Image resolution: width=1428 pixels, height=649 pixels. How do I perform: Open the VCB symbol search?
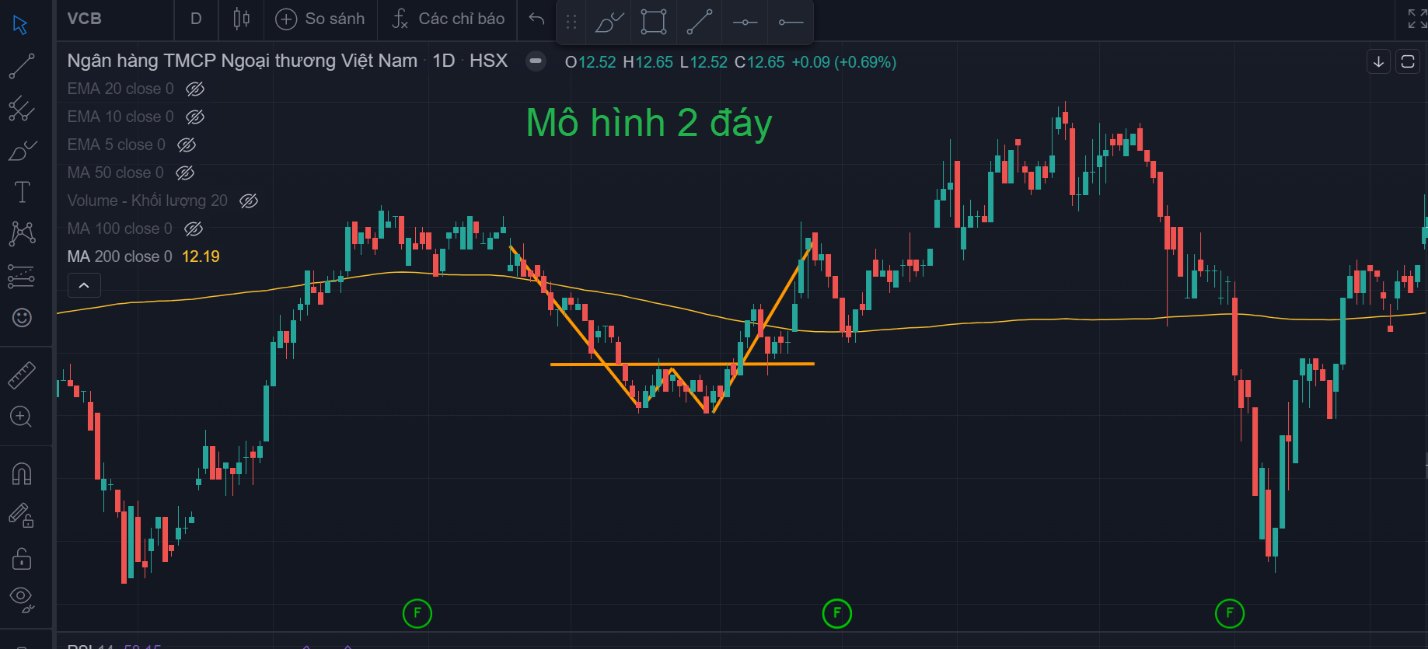pyautogui.click(x=85, y=18)
